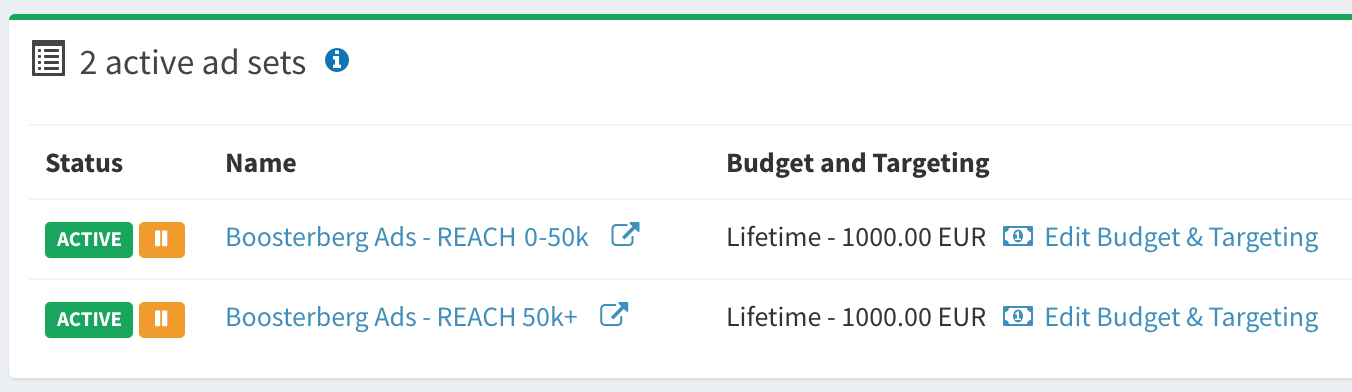Click ACTIVE status badge for REACH 0-50k
Screen dimensions: 1352x392
[x=89, y=239]
